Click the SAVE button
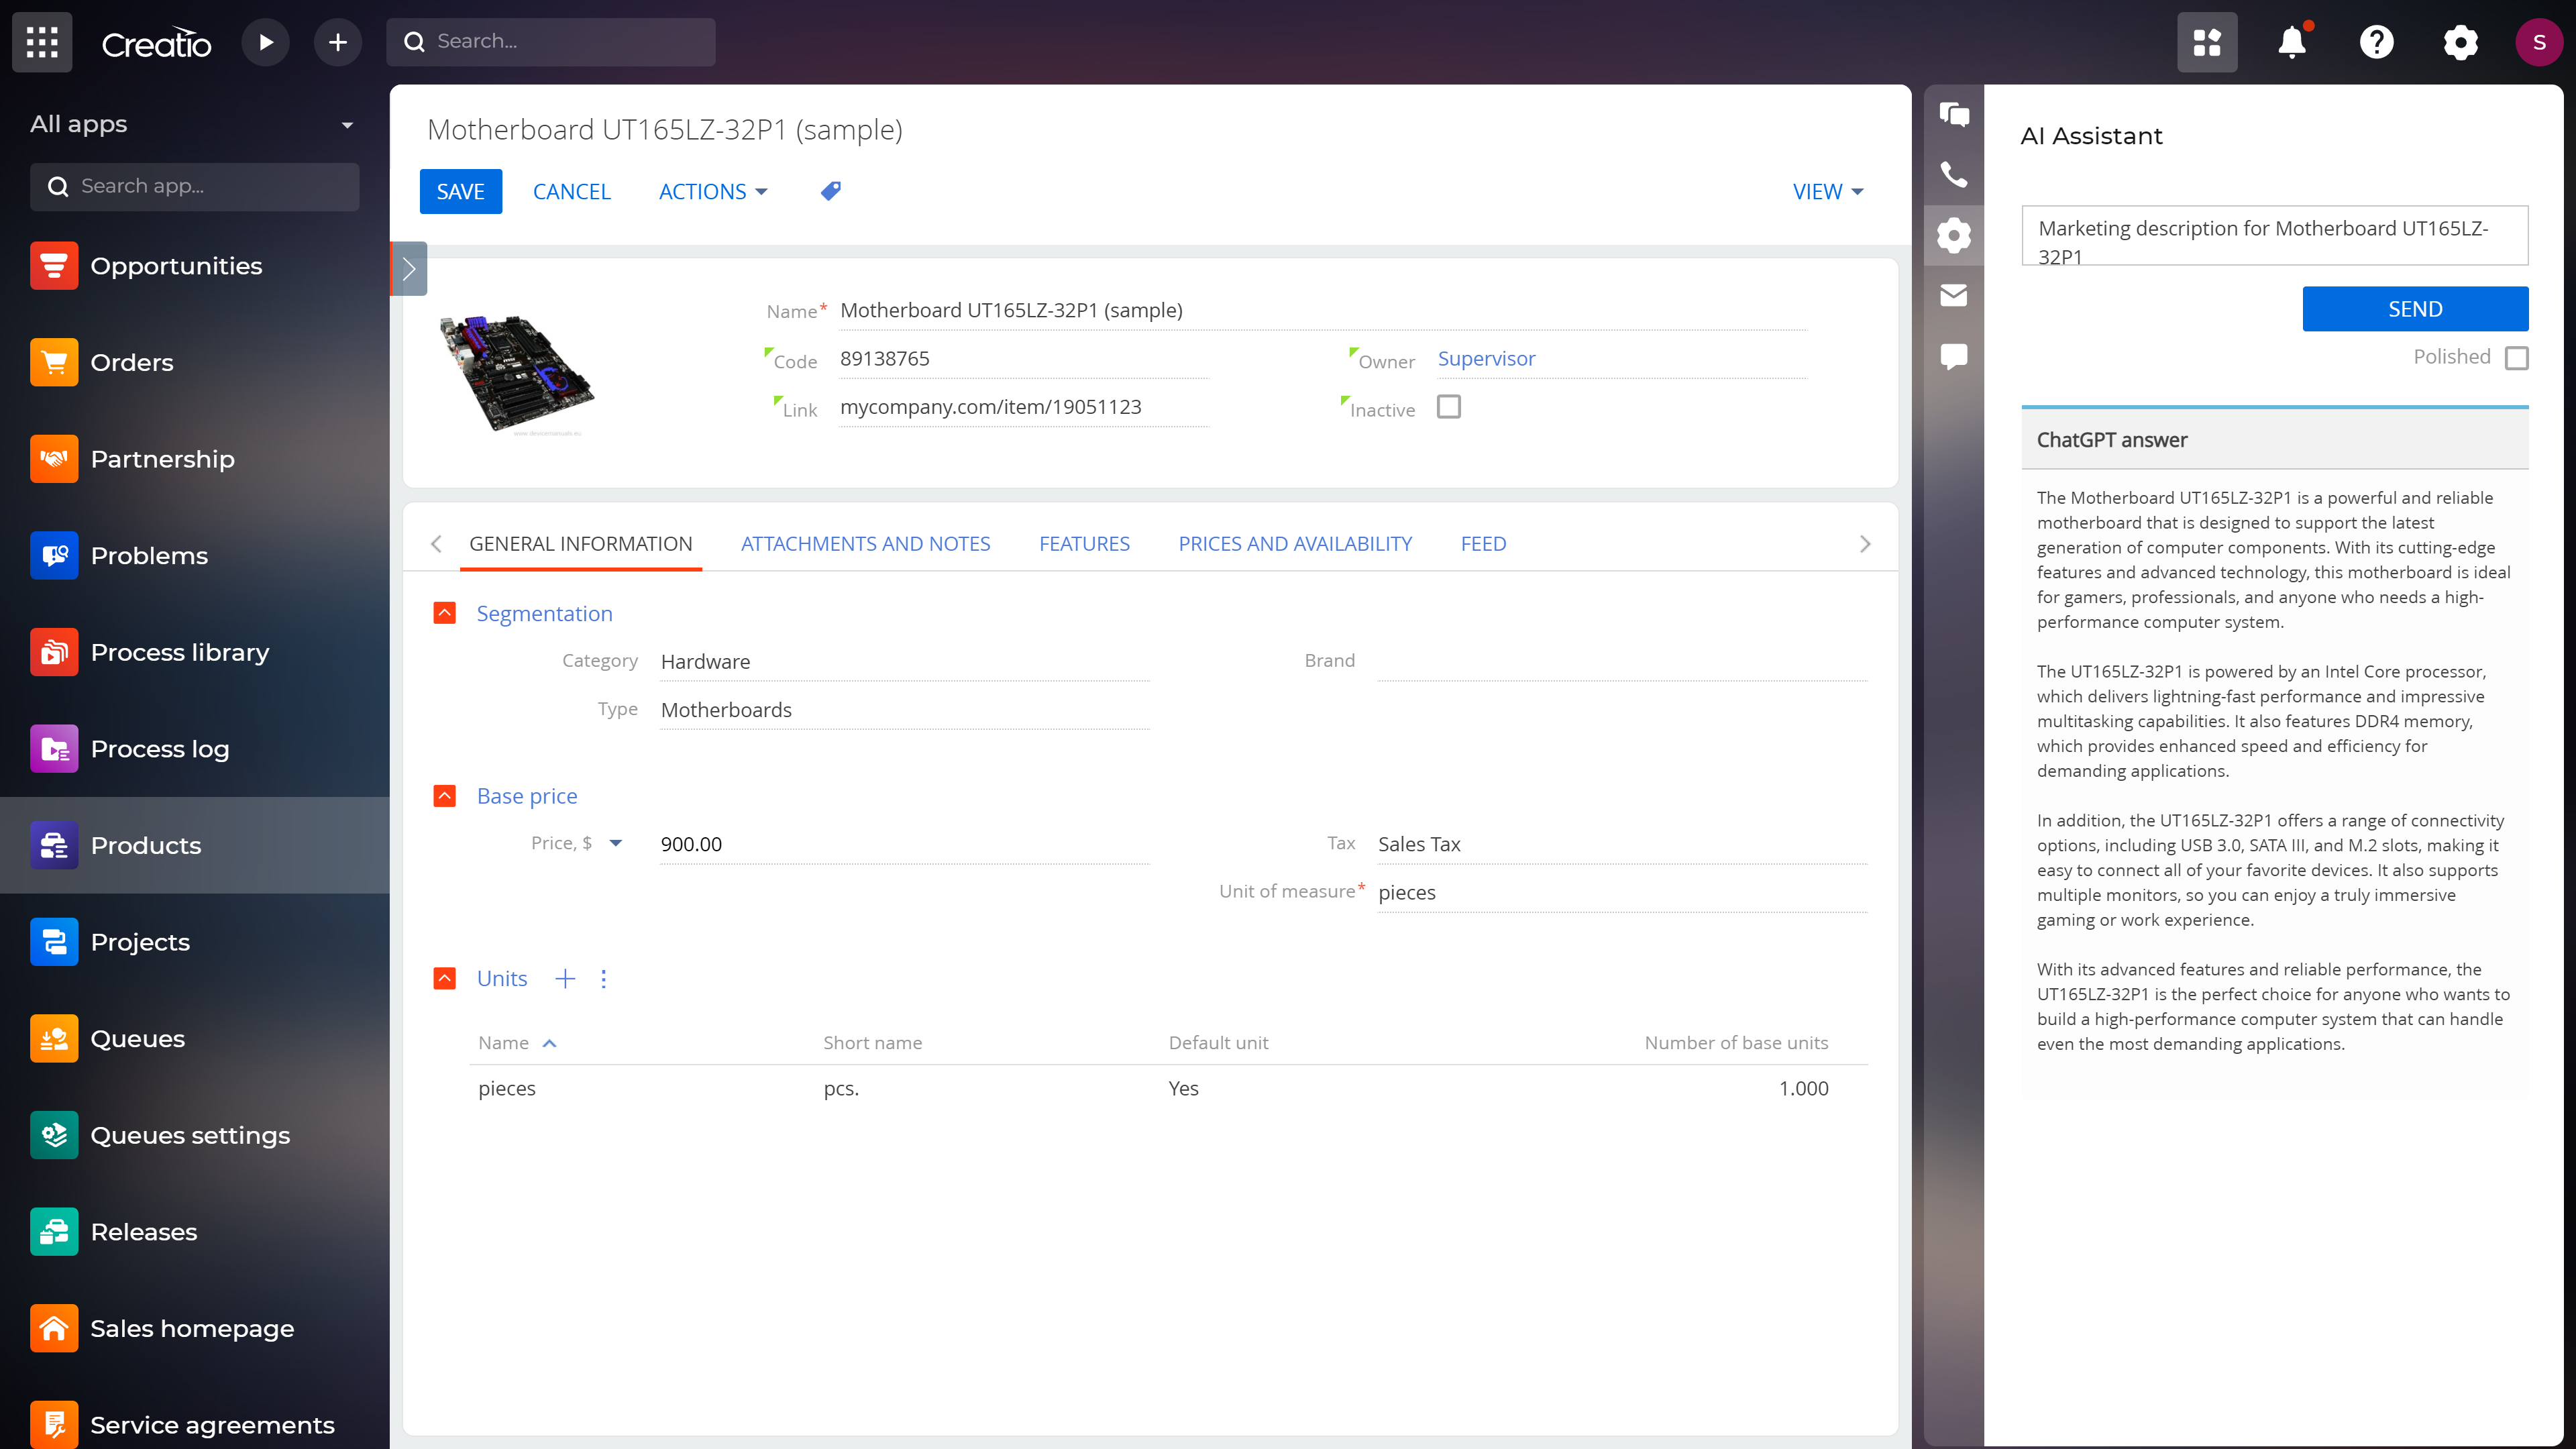 [x=461, y=191]
